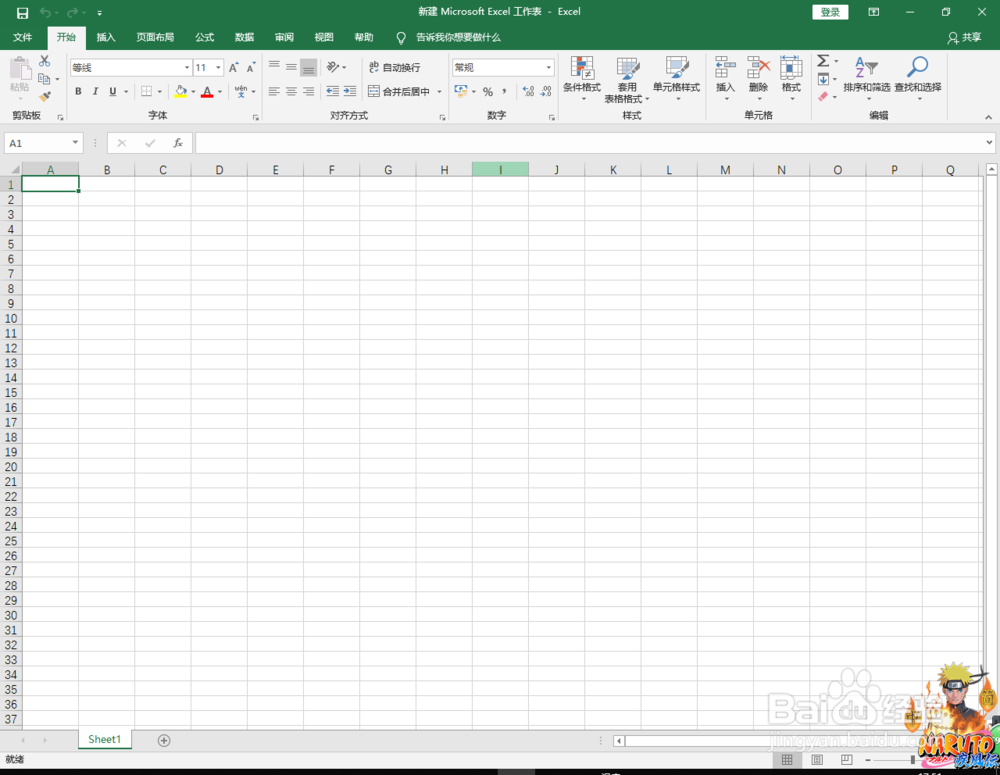Toggle Underline formatting
This screenshot has height=775, width=1000.
(113, 91)
